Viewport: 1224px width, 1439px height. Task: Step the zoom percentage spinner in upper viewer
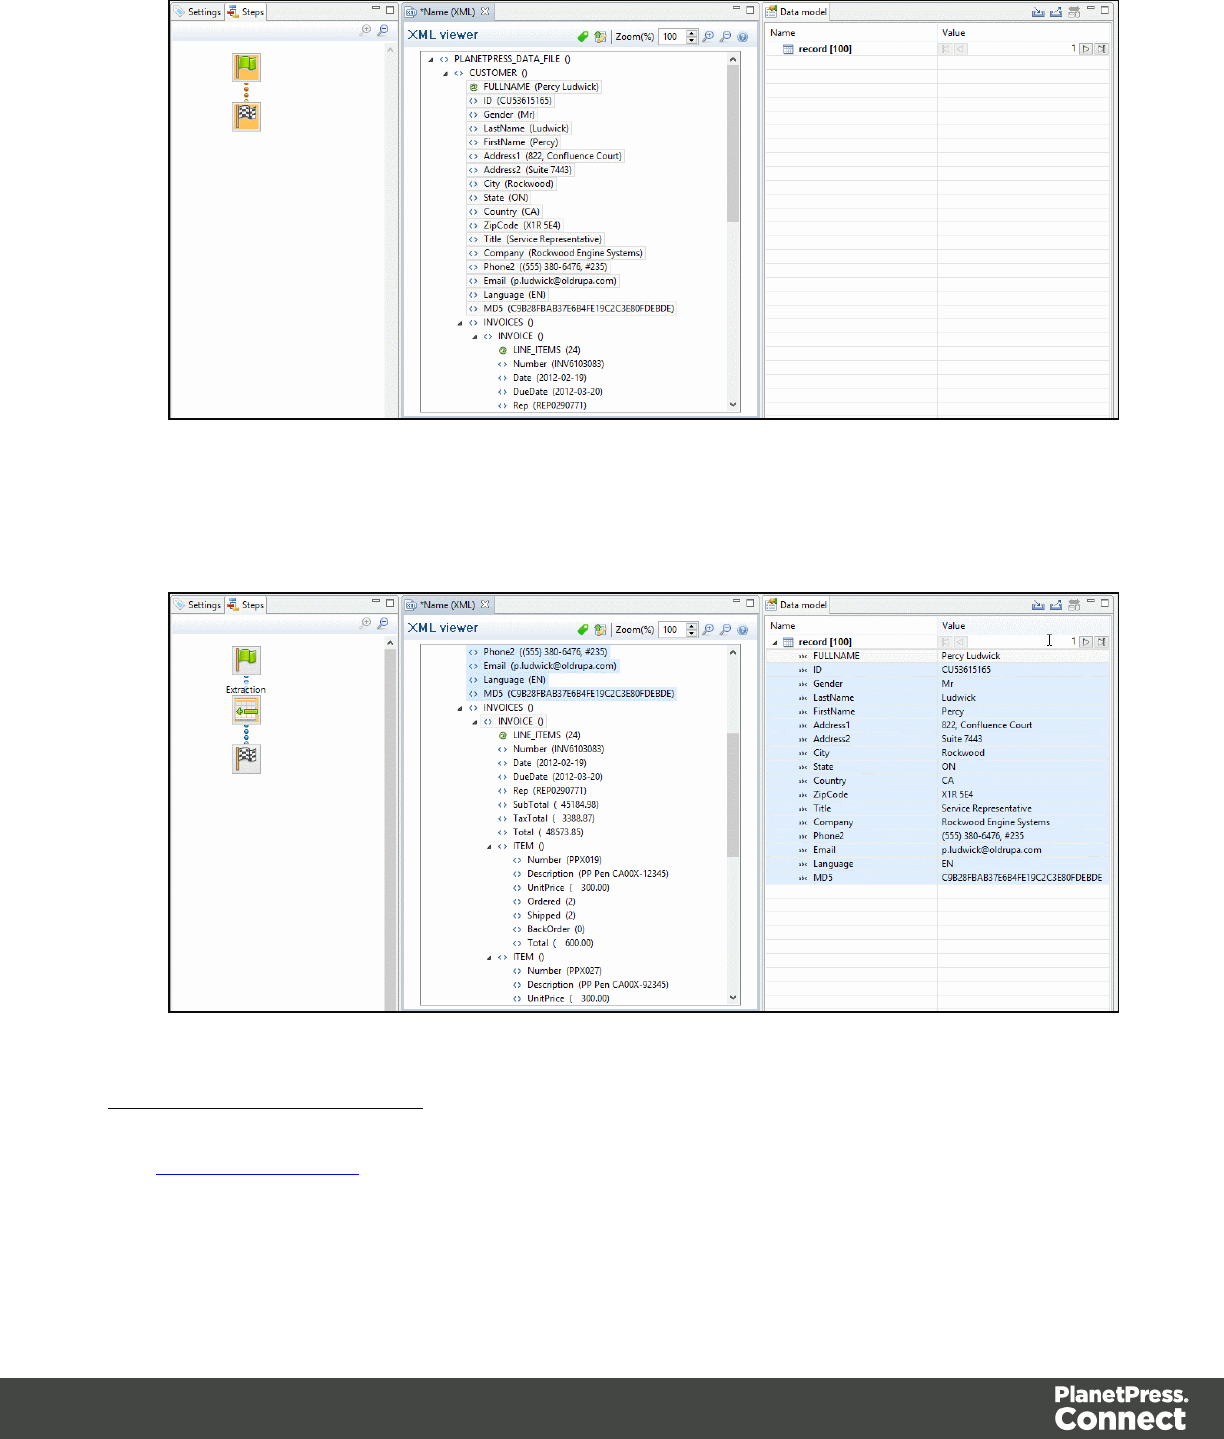(691, 37)
